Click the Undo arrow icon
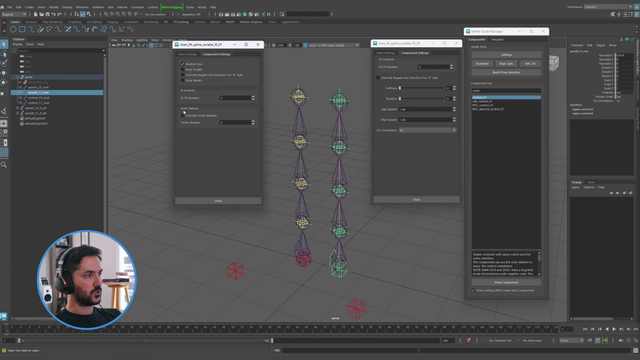This screenshot has width=640, height=360. tap(53, 14)
